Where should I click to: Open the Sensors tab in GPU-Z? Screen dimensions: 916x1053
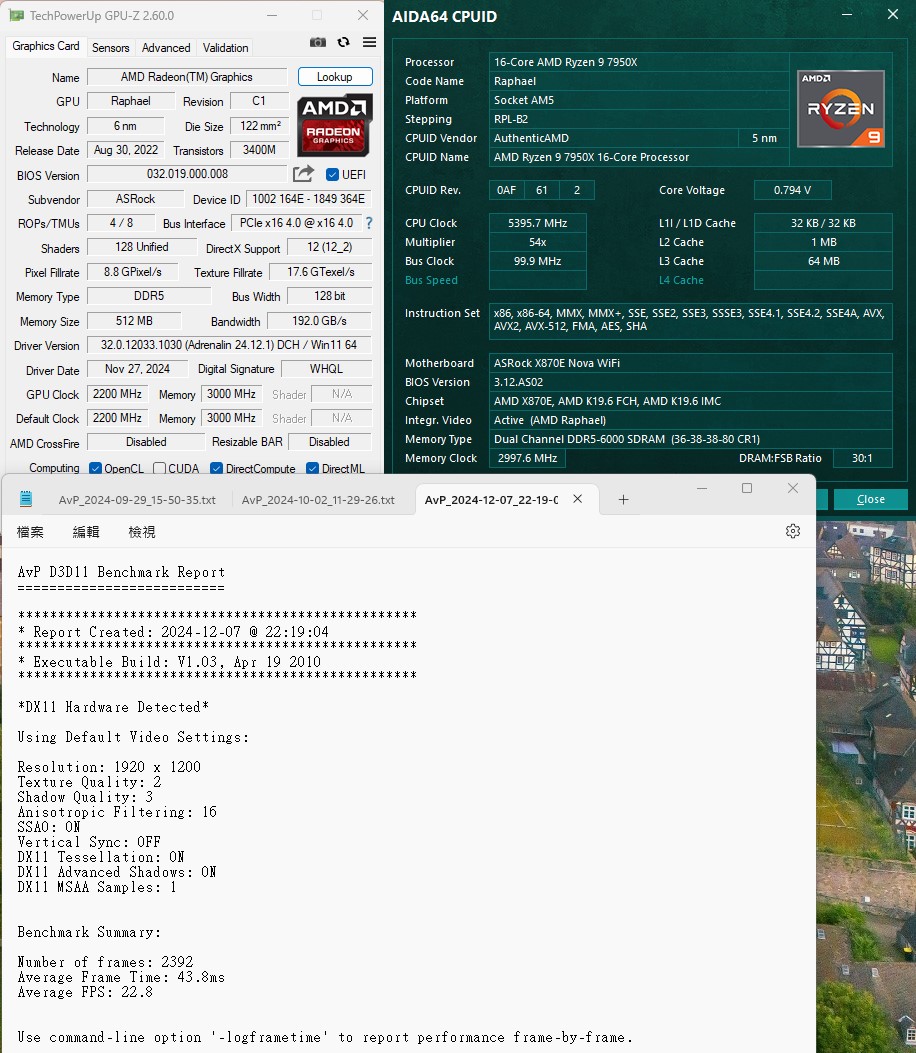[111, 48]
